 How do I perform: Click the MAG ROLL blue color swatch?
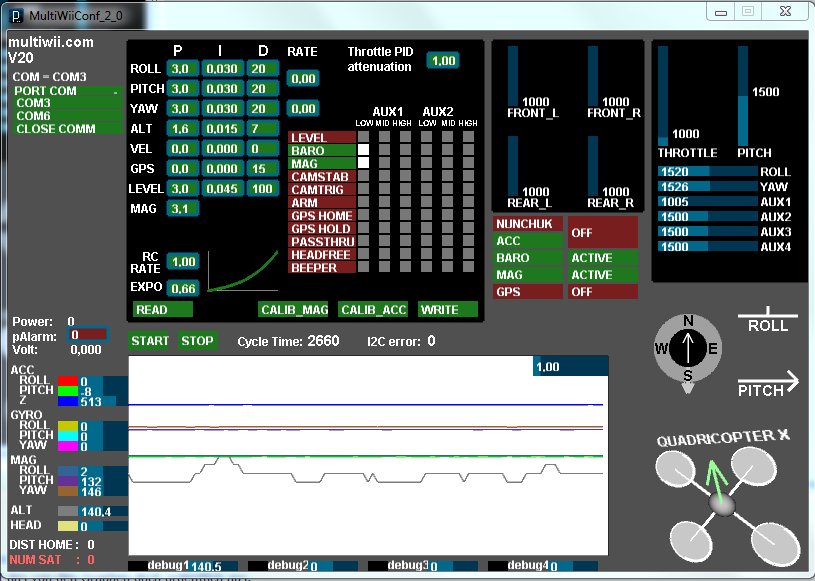tap(68, 471)
